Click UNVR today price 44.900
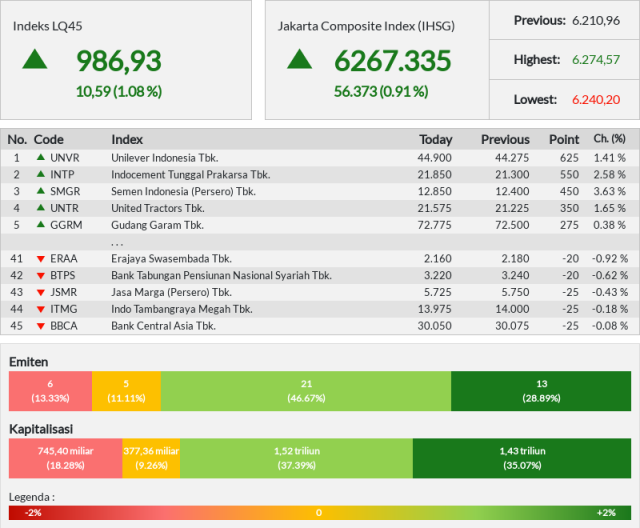The height and width of the screenshot is (528, 640). pyautogui.click(x=434, y=158)
